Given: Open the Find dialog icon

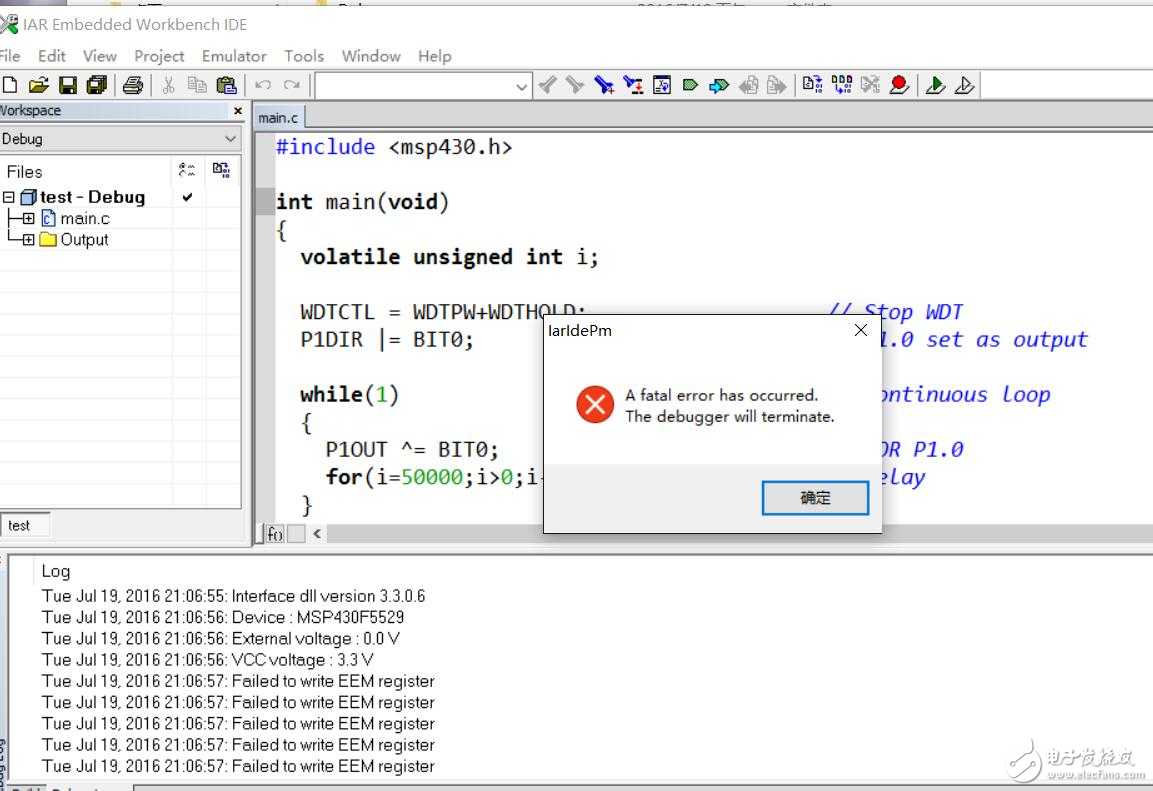Looking at the screenshot, I should 604,85.
